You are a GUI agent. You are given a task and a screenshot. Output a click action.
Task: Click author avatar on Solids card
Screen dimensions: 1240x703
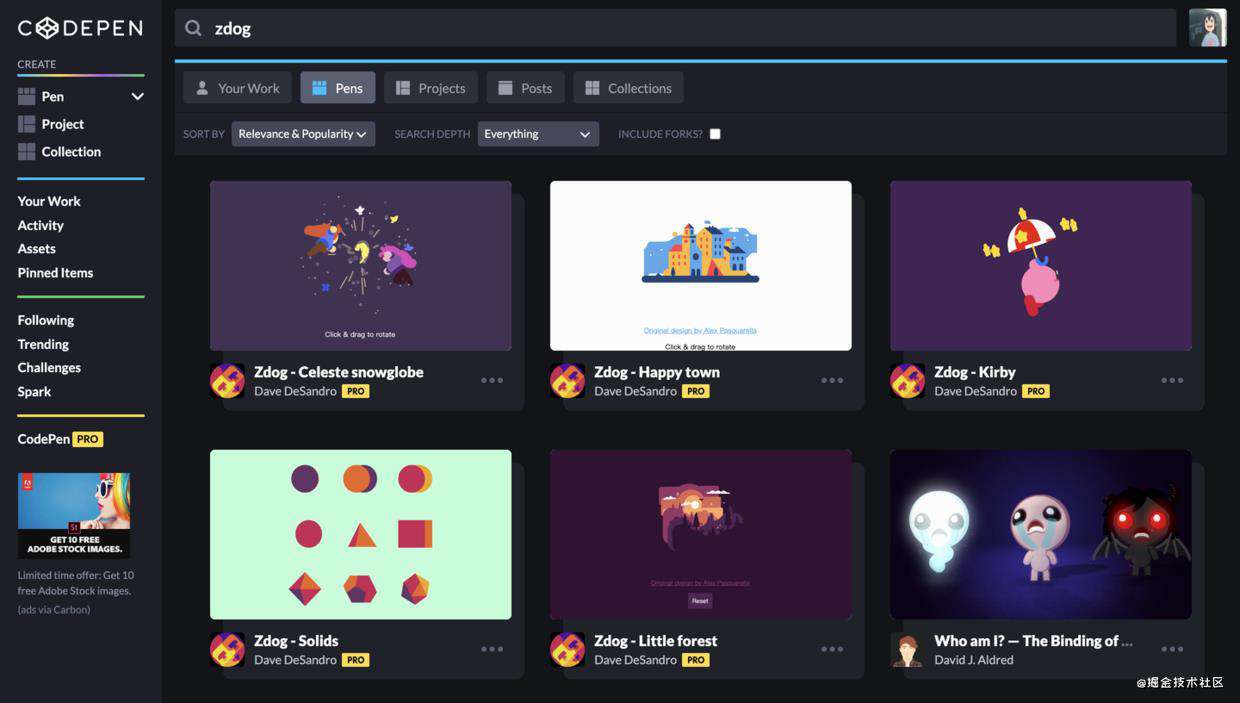pyautogui.click(x=227, y=650)
